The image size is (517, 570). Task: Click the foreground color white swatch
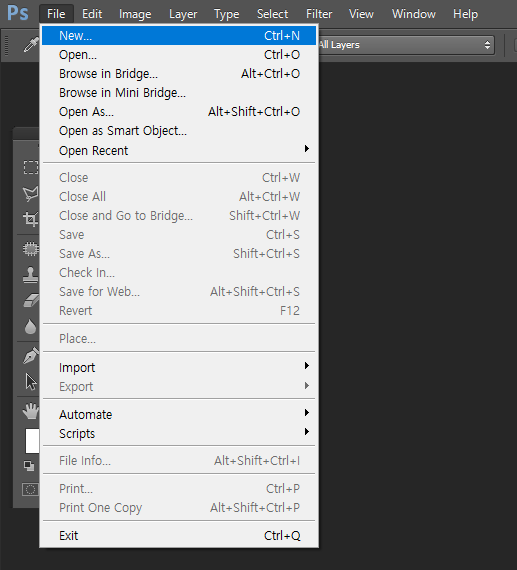tap(32, 441)
